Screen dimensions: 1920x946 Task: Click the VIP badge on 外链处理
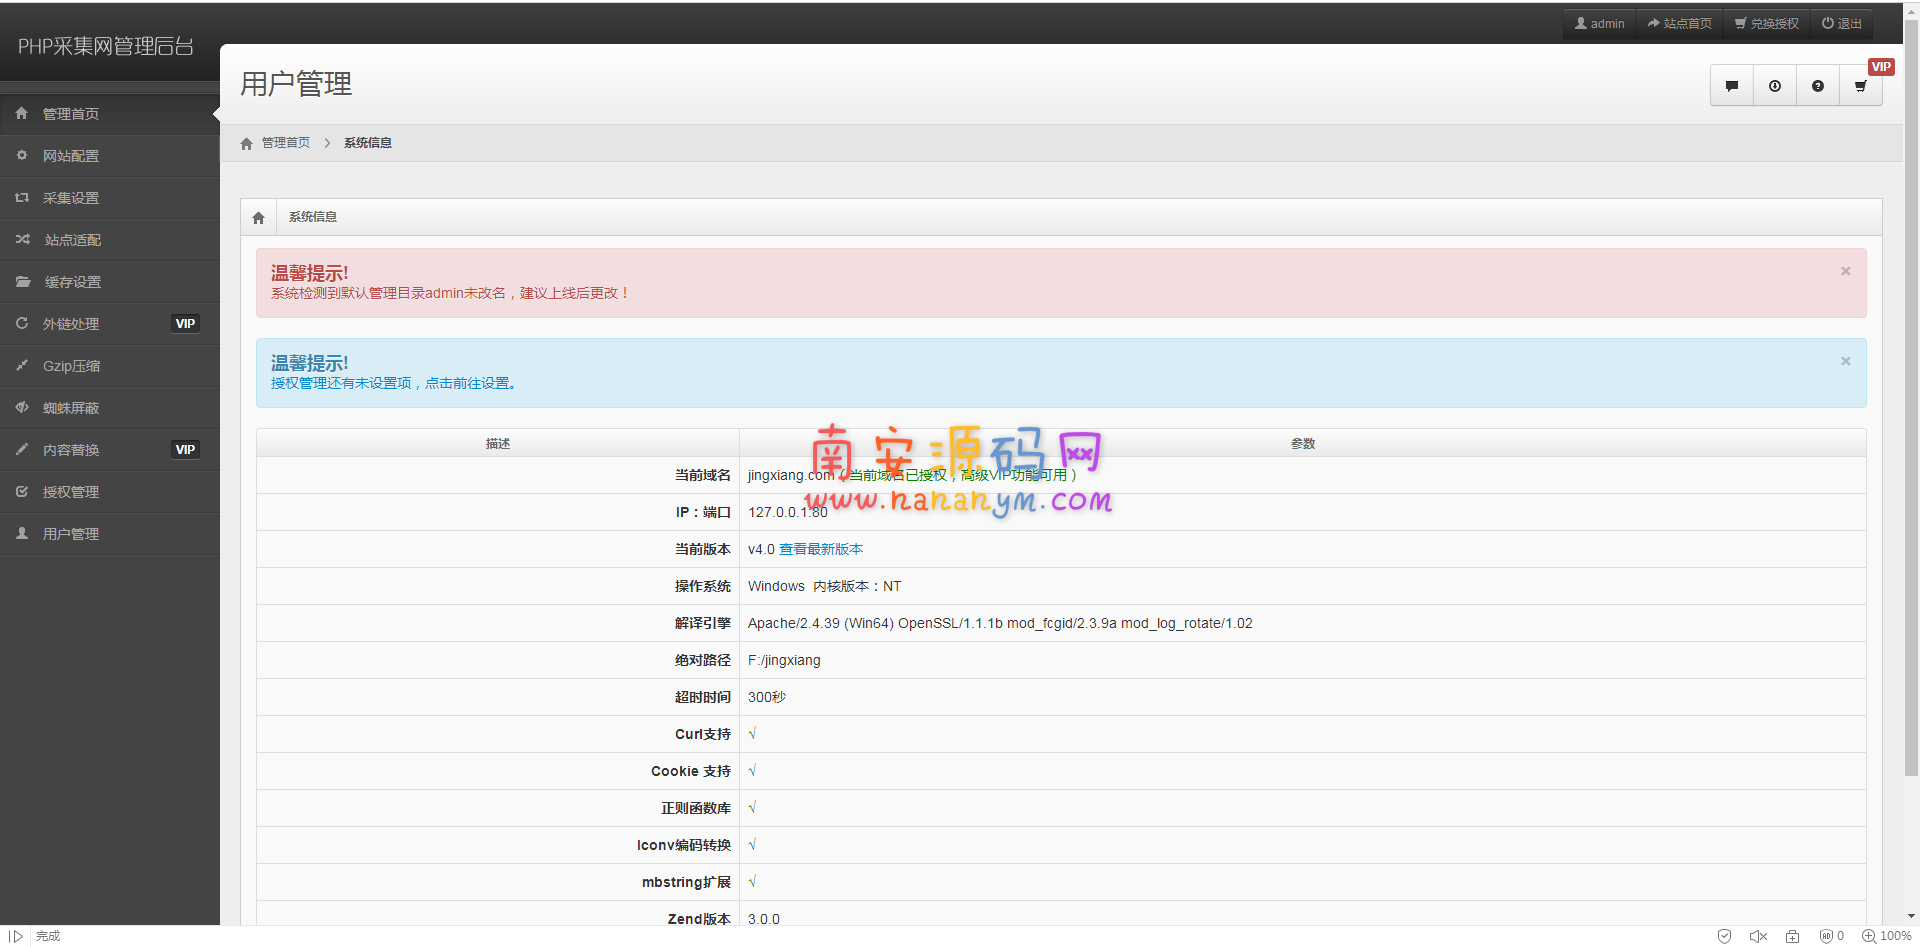pos(185,324)
